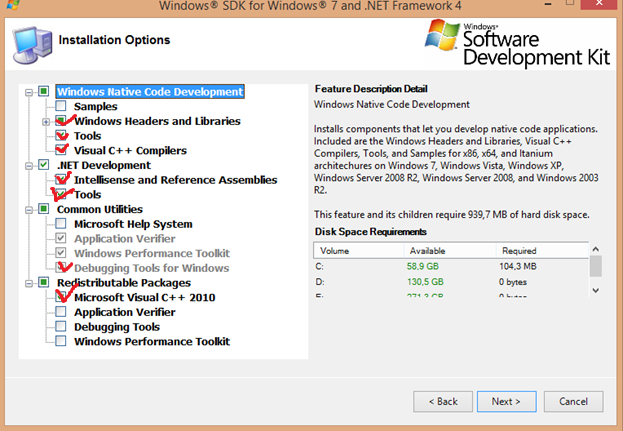Select Intellisense and Reference Assemblies label
This screenshot has width=623, height=431.
click(176, 180)
